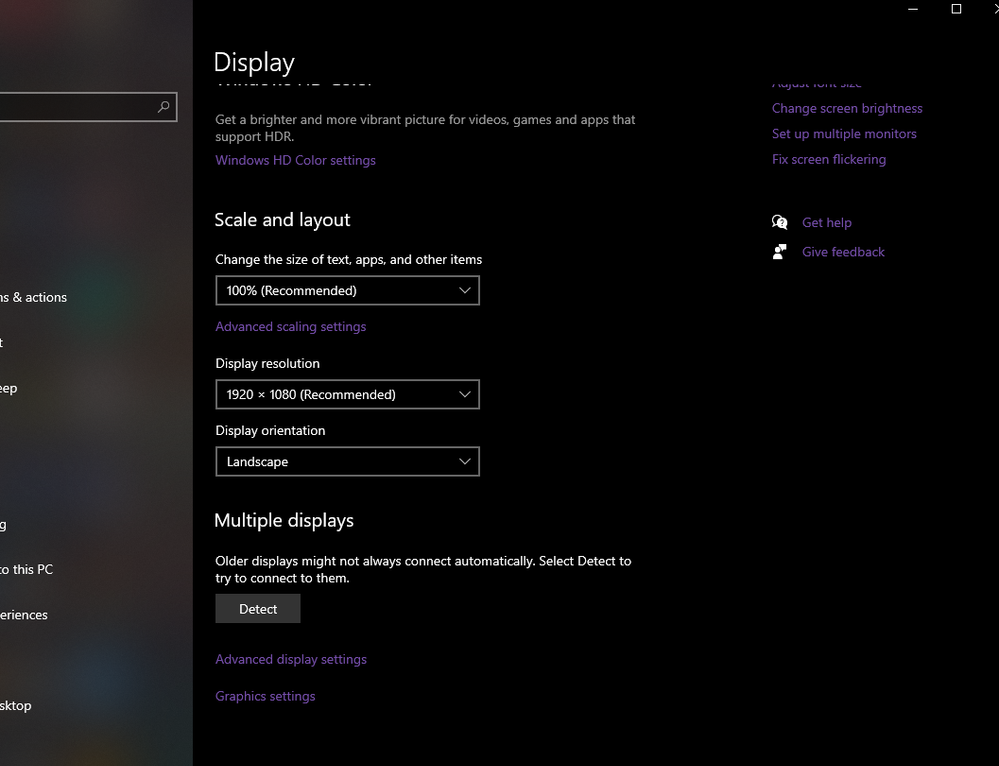Viewport: 999px width, 766px height.
Task: Select sidebar item ending in 'eep'
Action: (x=9, y=388)
